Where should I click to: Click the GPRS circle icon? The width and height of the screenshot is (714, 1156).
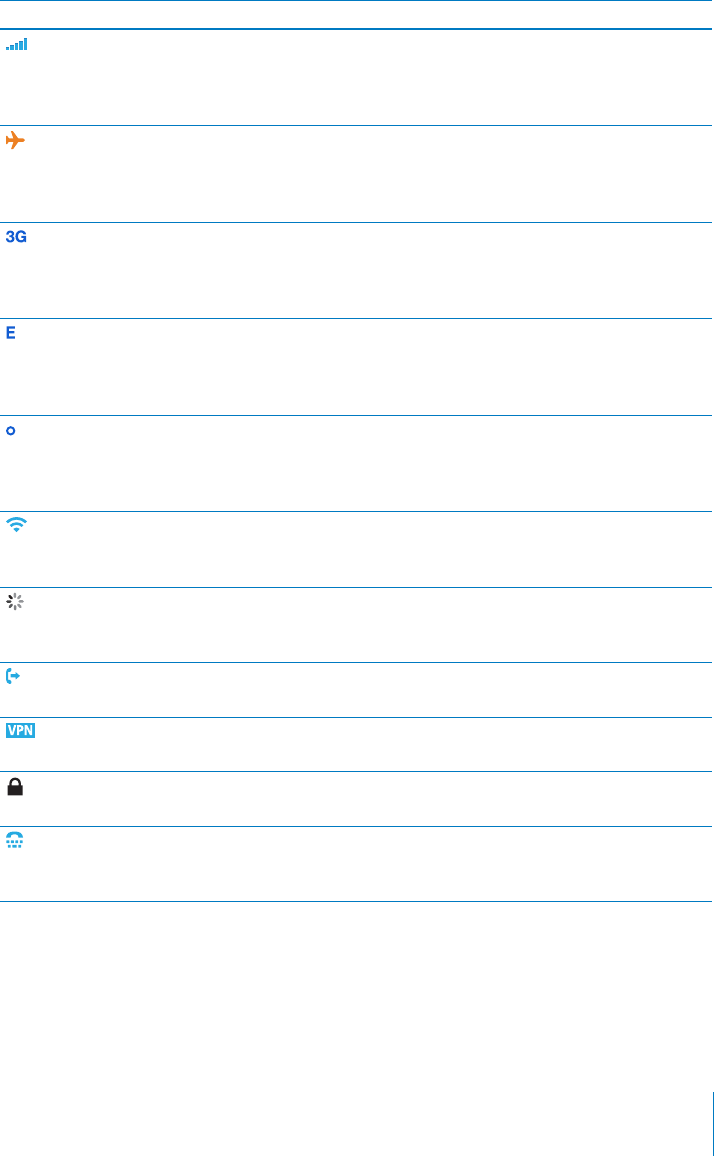coord(11,430)
